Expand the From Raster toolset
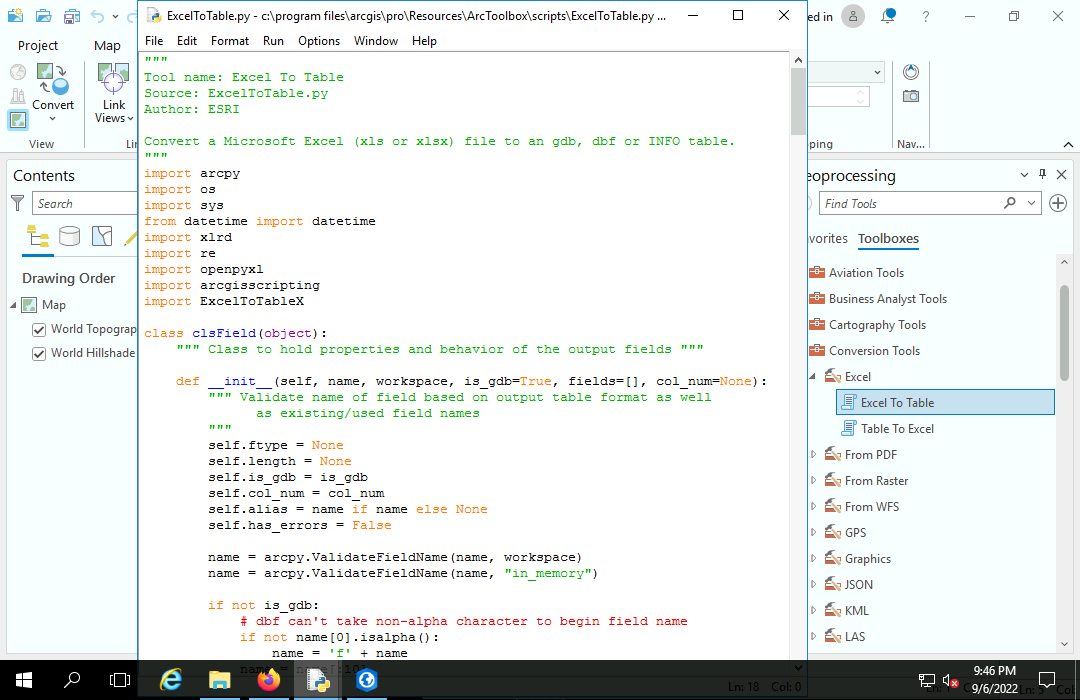Image resolution: width=1080 pixels, height=700 pixels. coord(814,481)
